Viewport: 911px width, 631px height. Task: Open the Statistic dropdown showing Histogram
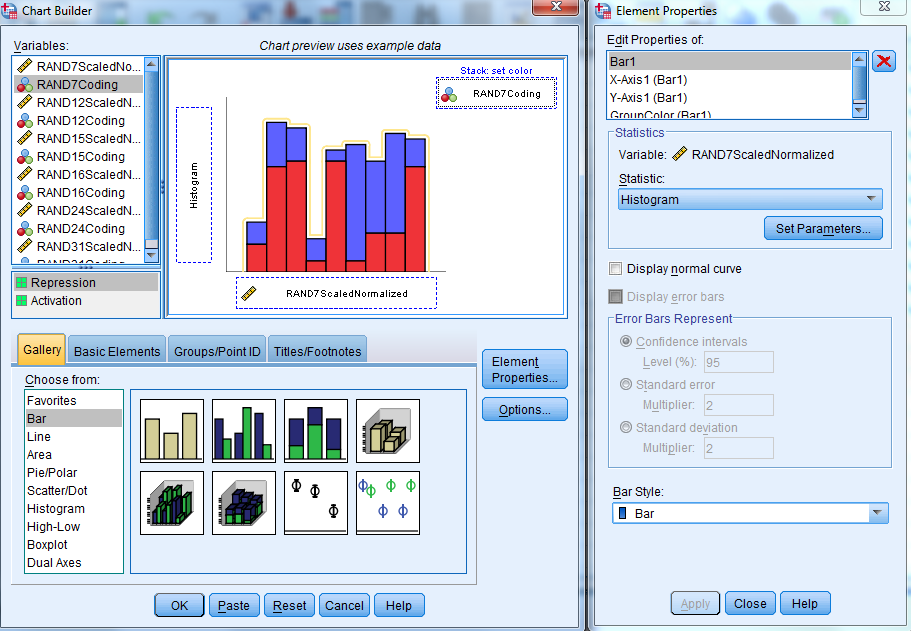[x=750, y=200]
